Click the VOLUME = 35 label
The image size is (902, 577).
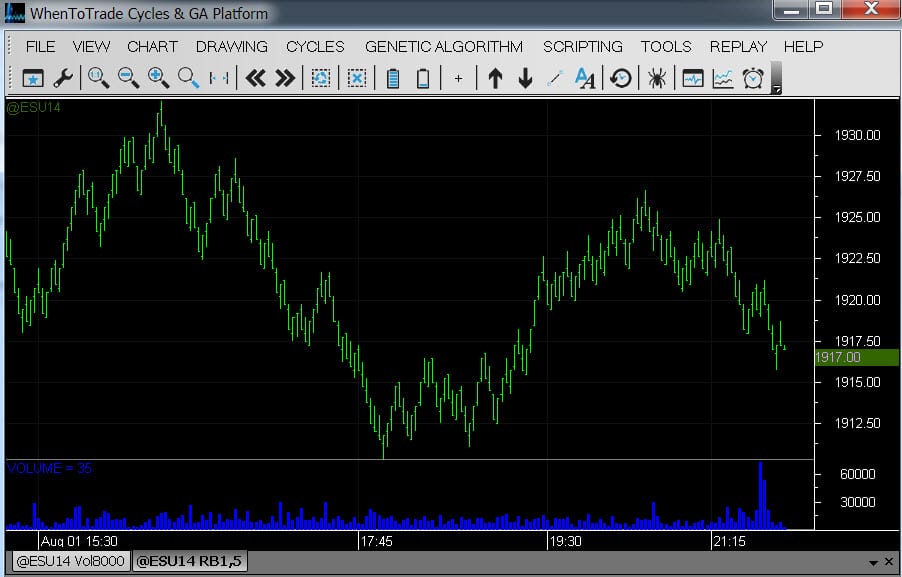48,466
